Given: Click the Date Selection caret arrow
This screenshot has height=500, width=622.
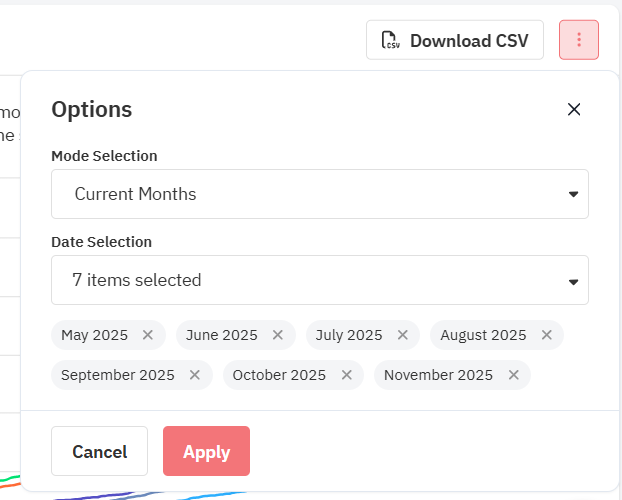Looking at the screenshot, I should click(x=574, y=281).
